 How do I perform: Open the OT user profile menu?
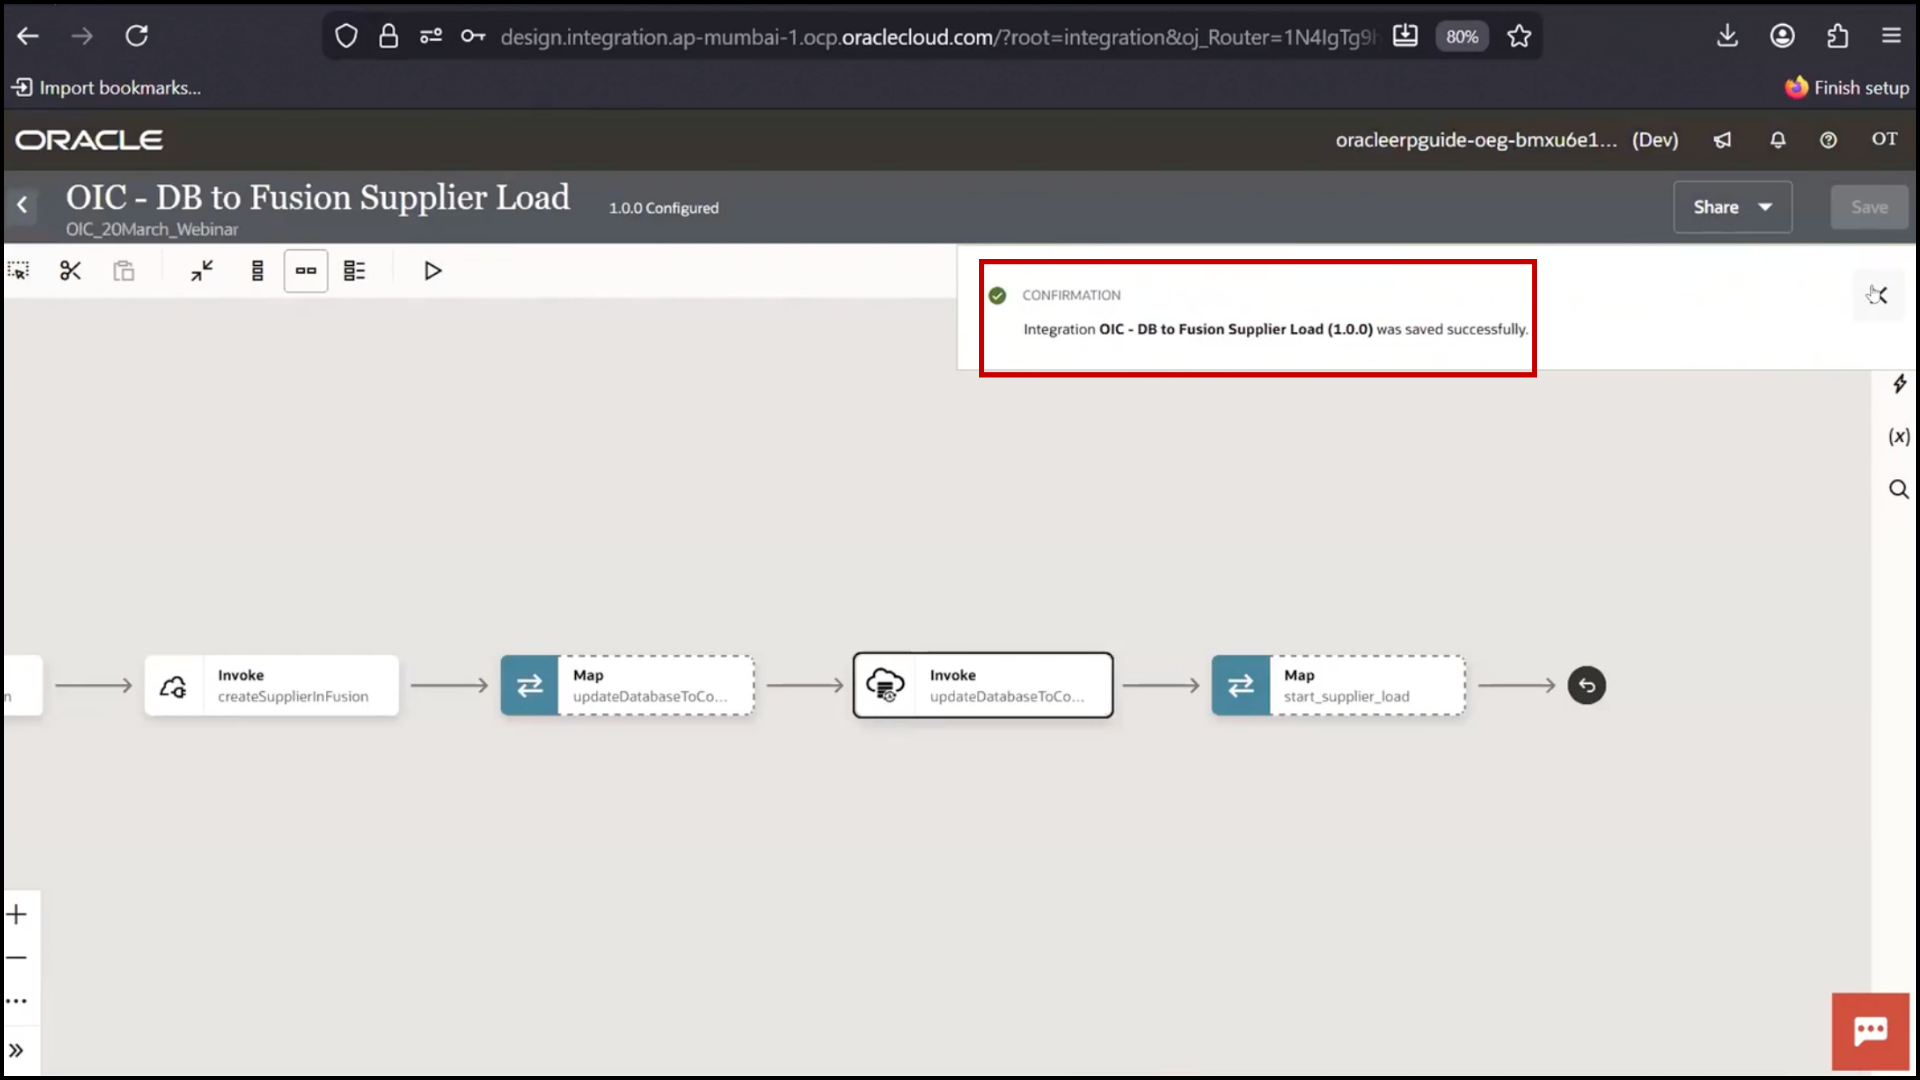pyautogui.click(x=1884, y=139)
